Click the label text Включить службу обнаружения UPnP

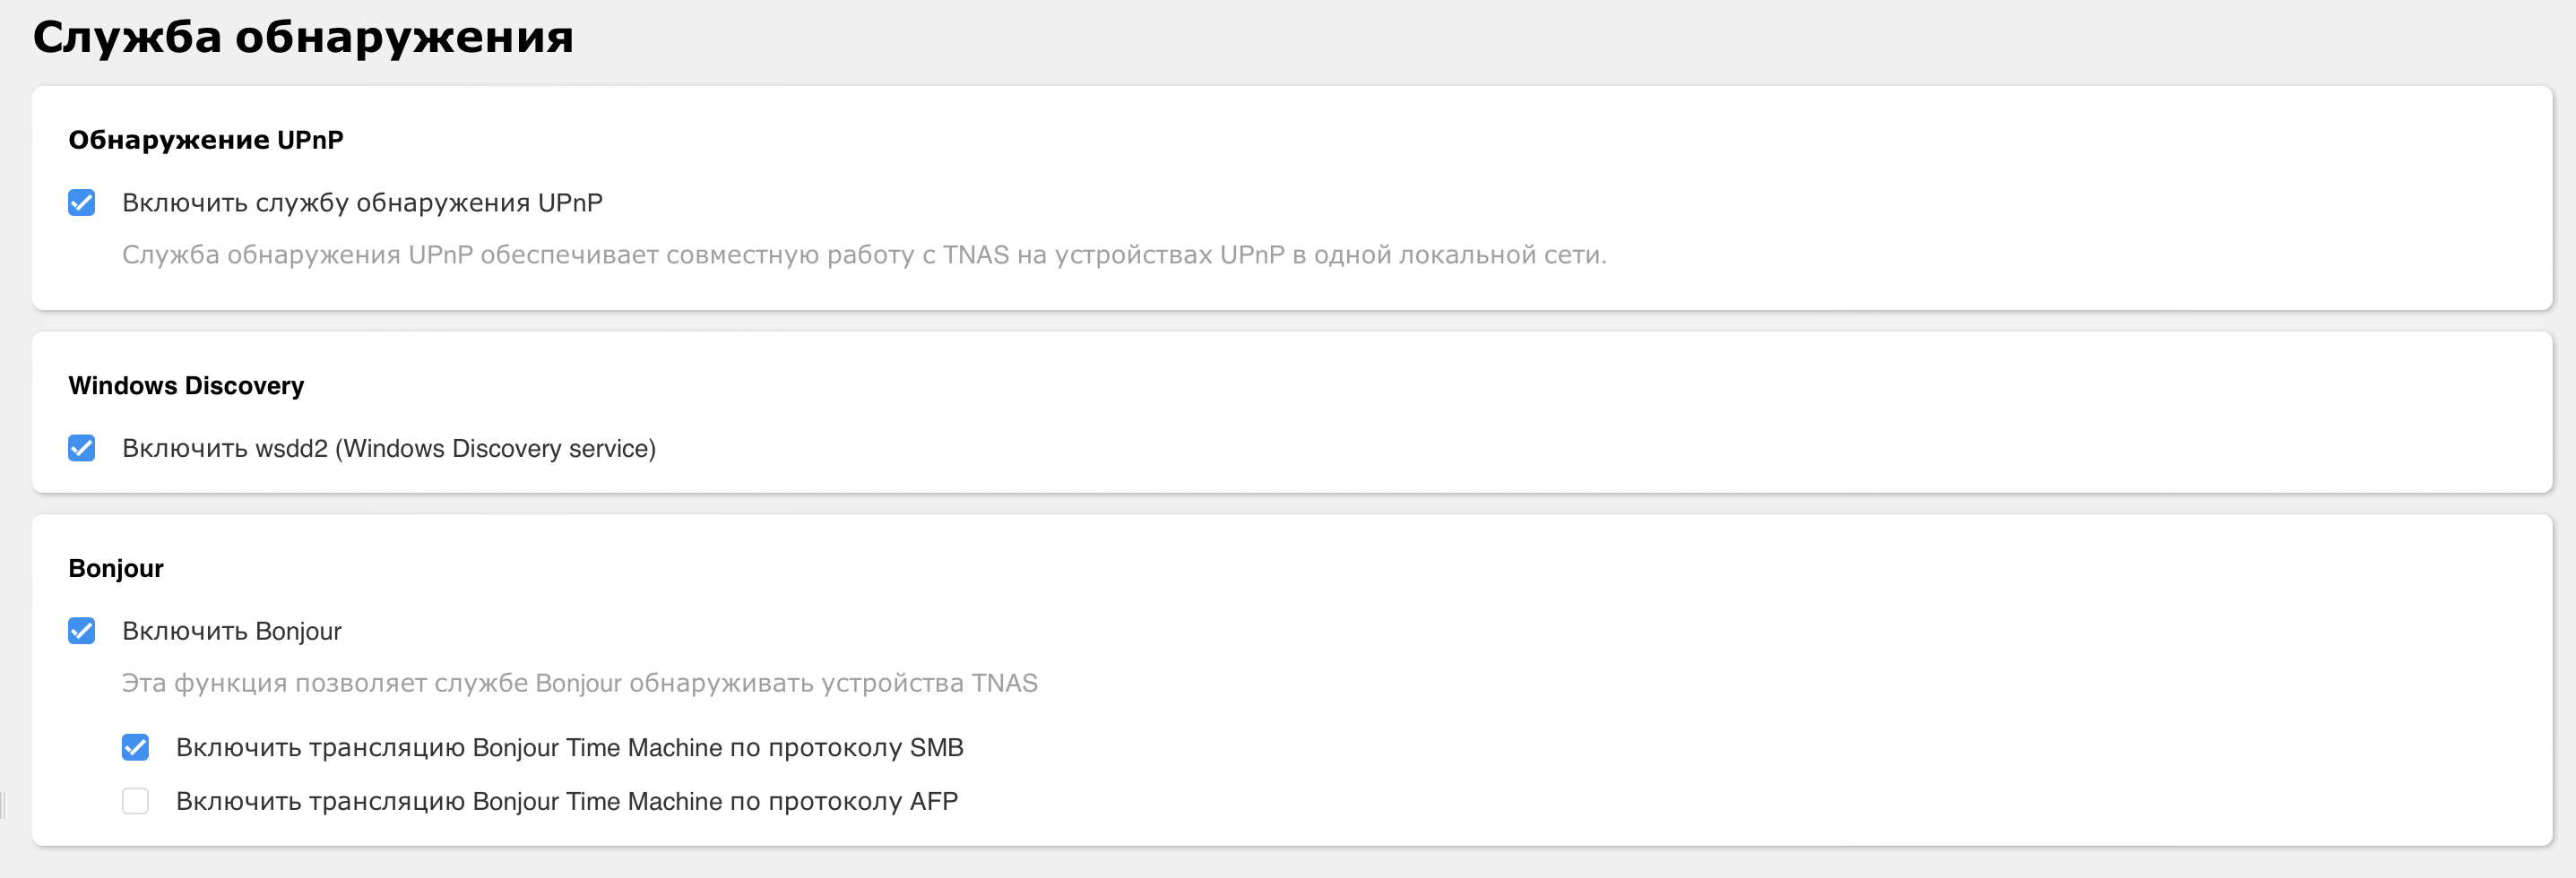[x=362, y=203]
